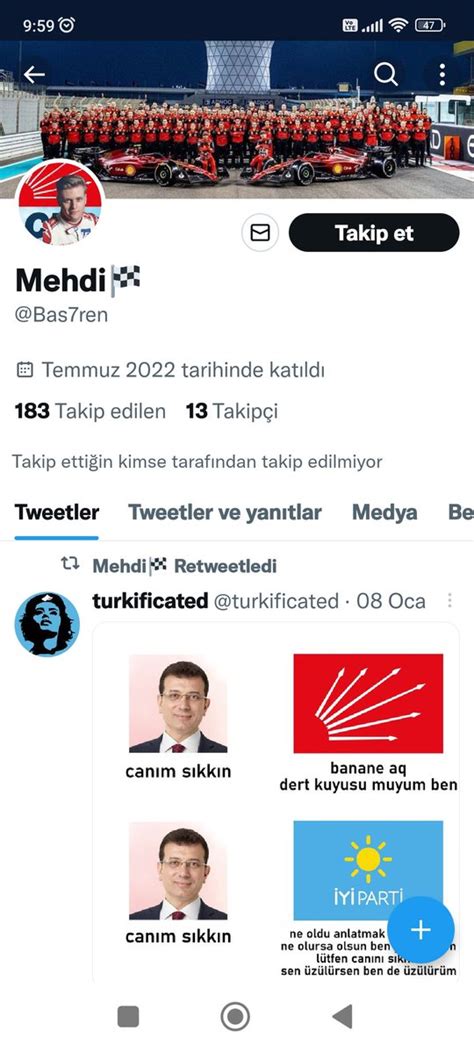This screenshot has height=1053, width=474.
Task: Open search with the magnifier icon
Action: click(x=386, y=75)
